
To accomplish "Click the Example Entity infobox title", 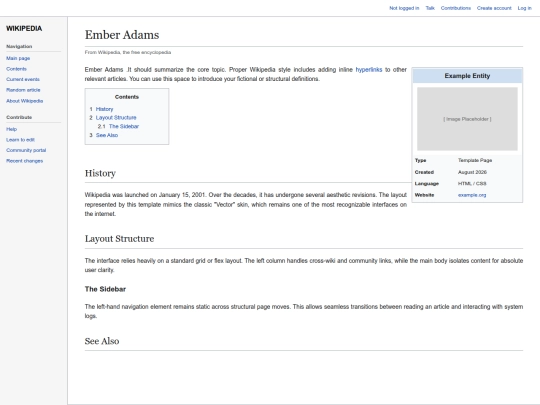I will pos(467,76).
